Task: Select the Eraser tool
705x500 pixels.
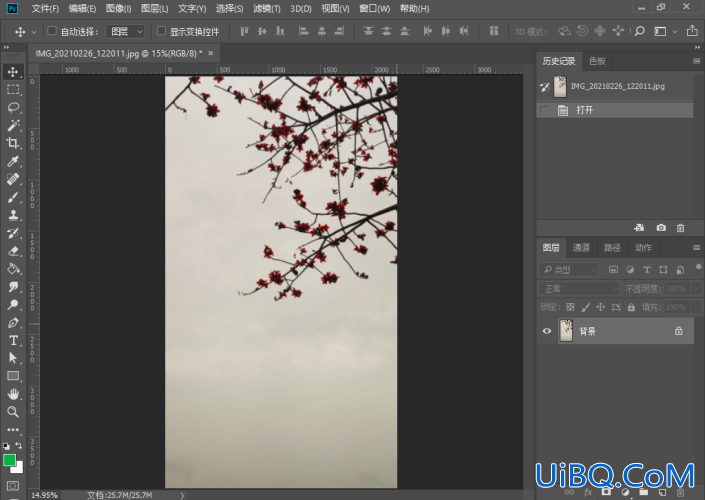Action: pyautogui.click(x=13, y=251)
